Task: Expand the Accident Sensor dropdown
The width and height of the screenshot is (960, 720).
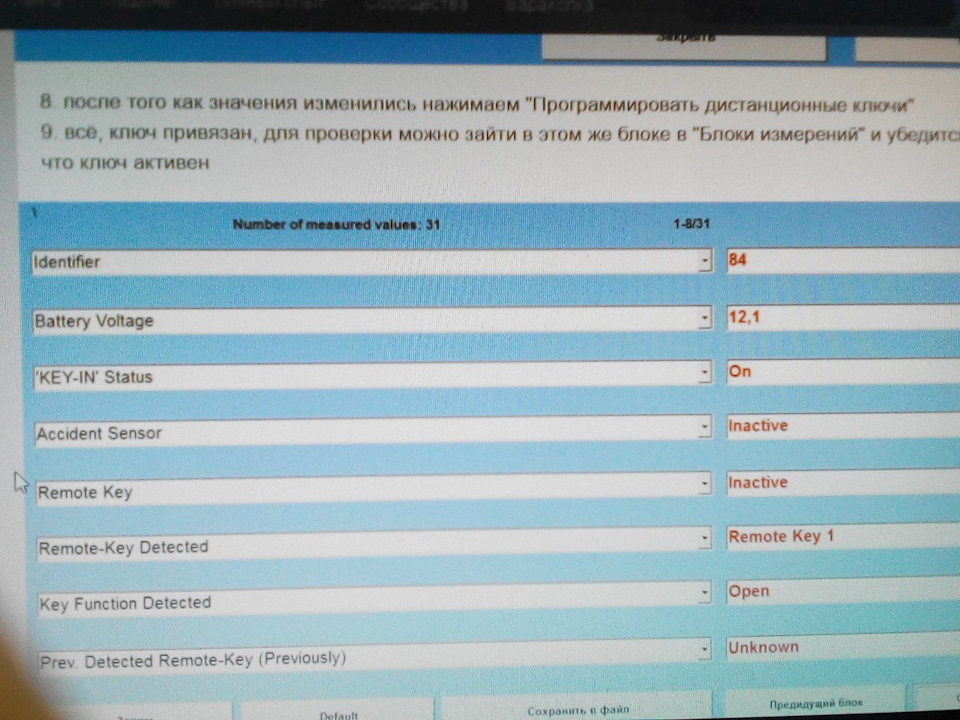Action: (705, 426)
